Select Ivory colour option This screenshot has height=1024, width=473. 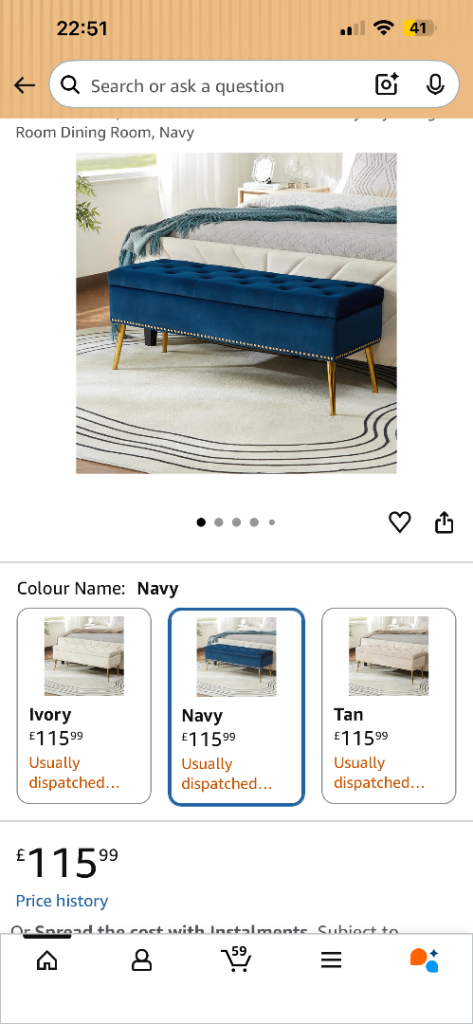pos(84,706)
